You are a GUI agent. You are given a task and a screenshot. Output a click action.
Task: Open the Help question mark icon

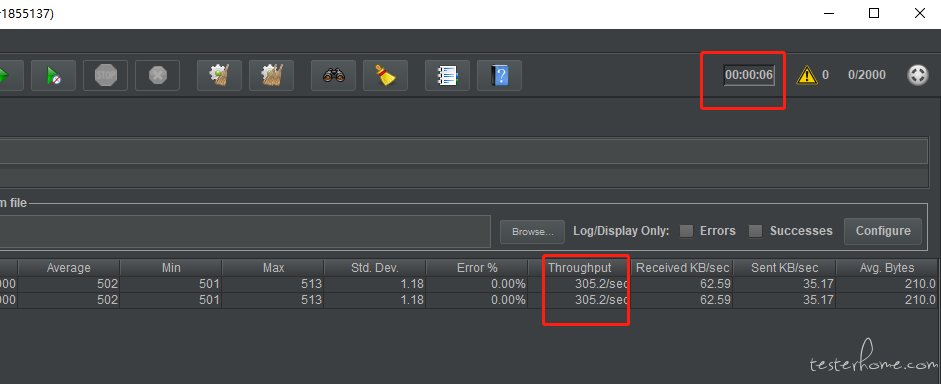[x=499, y=75]
